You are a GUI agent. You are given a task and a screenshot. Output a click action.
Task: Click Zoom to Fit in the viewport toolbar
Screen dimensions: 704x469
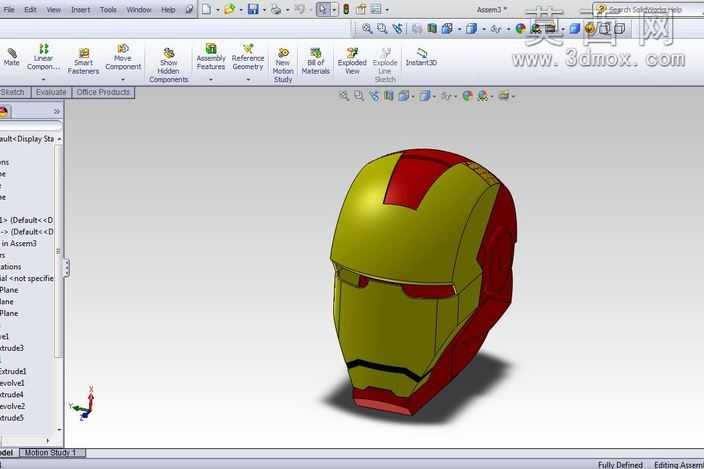coord(343,96)
